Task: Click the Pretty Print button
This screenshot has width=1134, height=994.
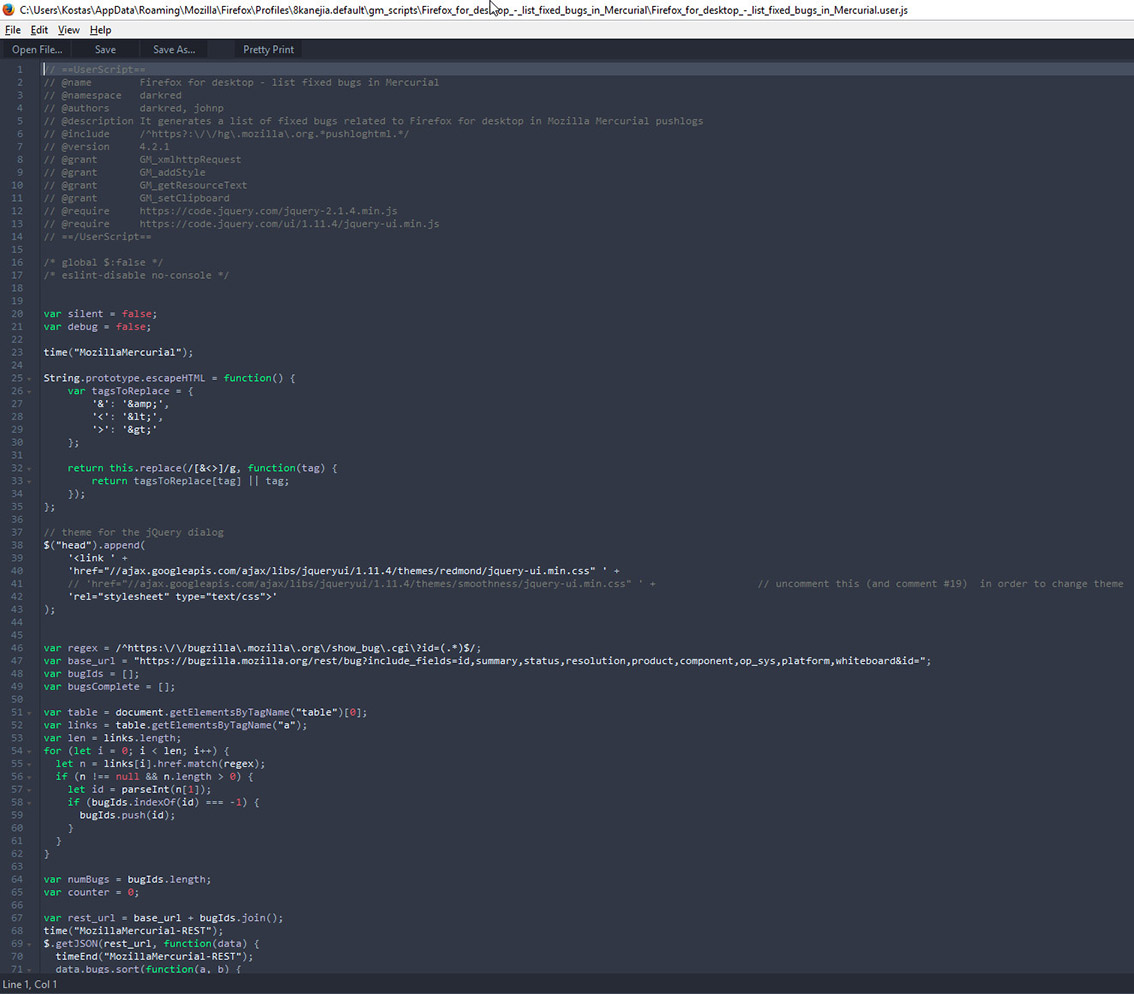Action: tap(268, 49)
